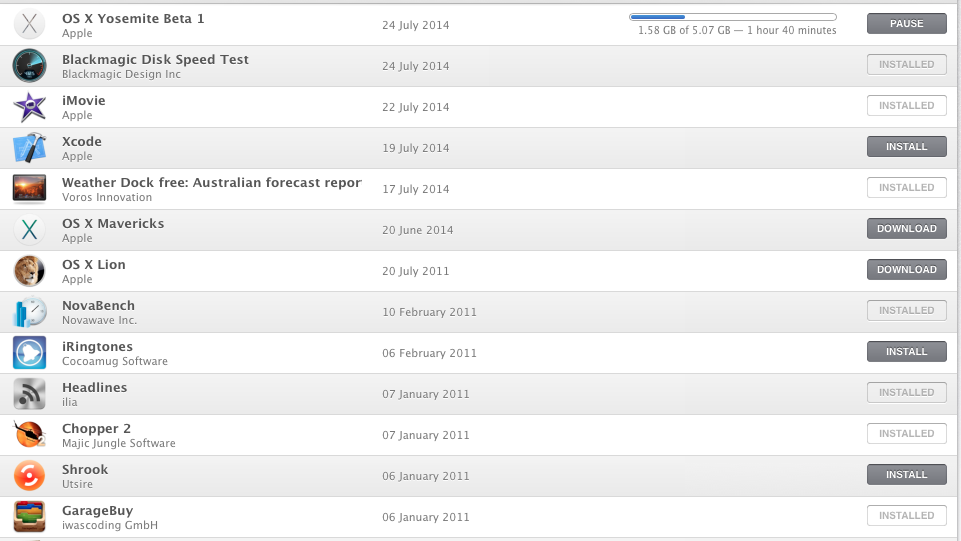Download OS X Lion

click(x=906, y=270)
